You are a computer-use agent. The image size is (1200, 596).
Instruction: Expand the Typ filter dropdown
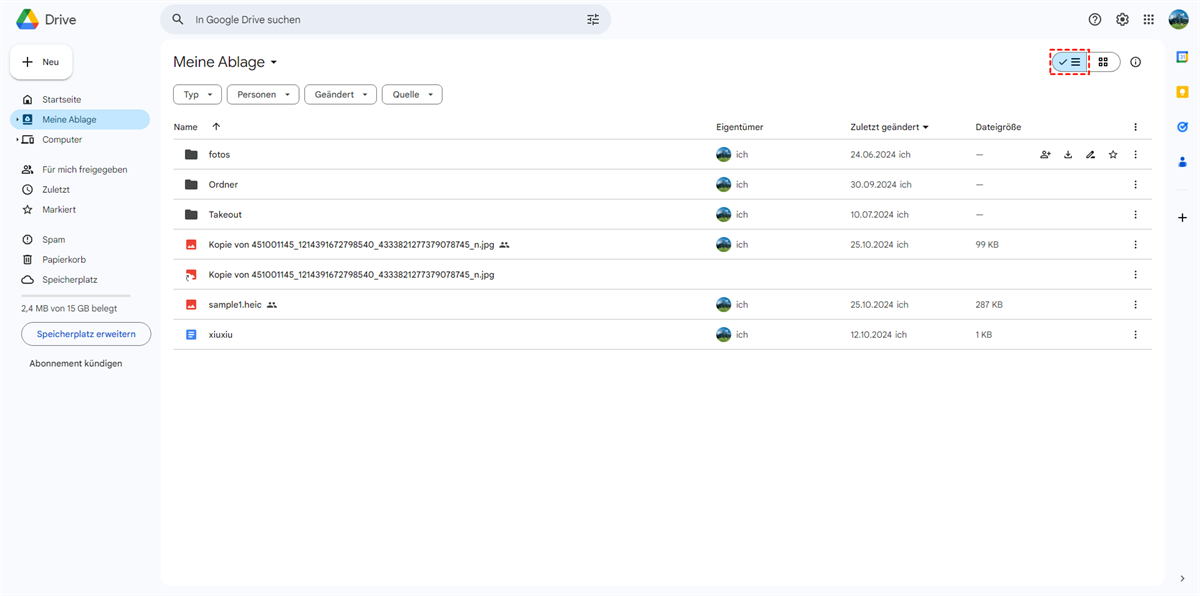197,95
